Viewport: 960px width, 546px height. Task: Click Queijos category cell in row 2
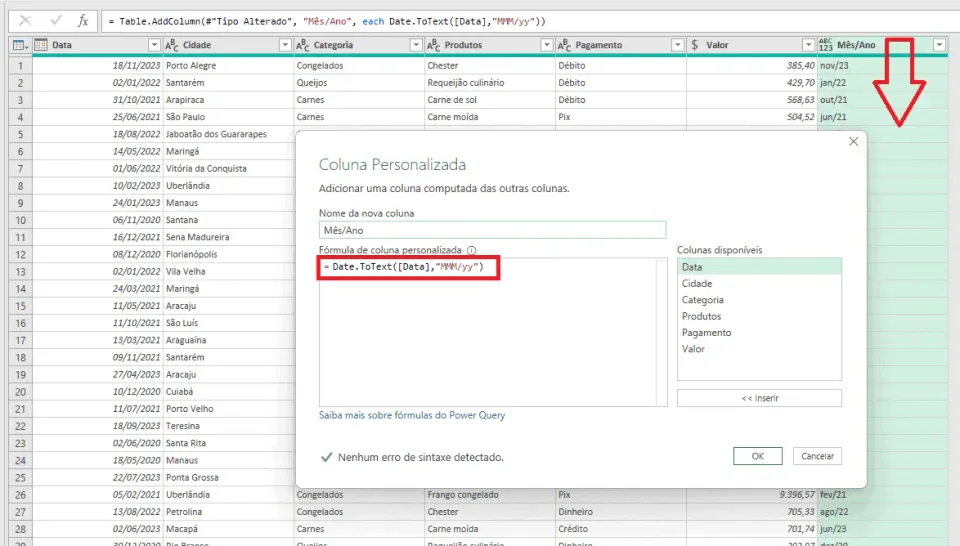point(359,83)
